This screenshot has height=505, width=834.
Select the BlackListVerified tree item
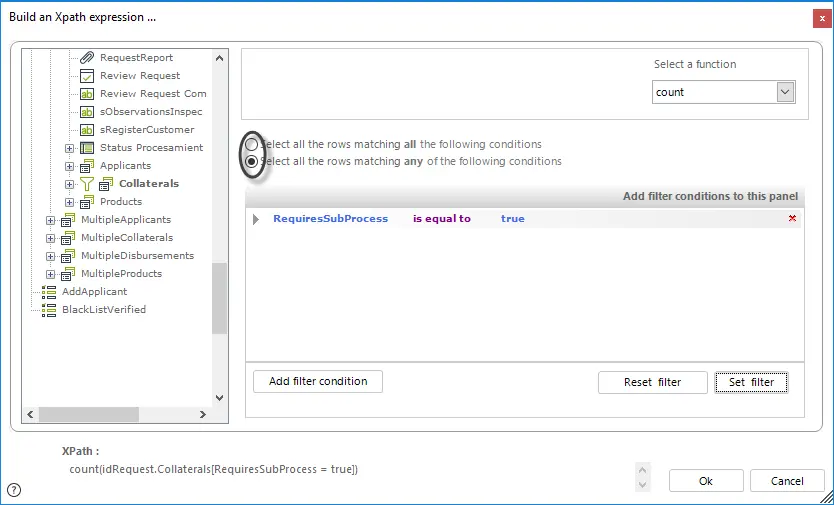(104, 310)
